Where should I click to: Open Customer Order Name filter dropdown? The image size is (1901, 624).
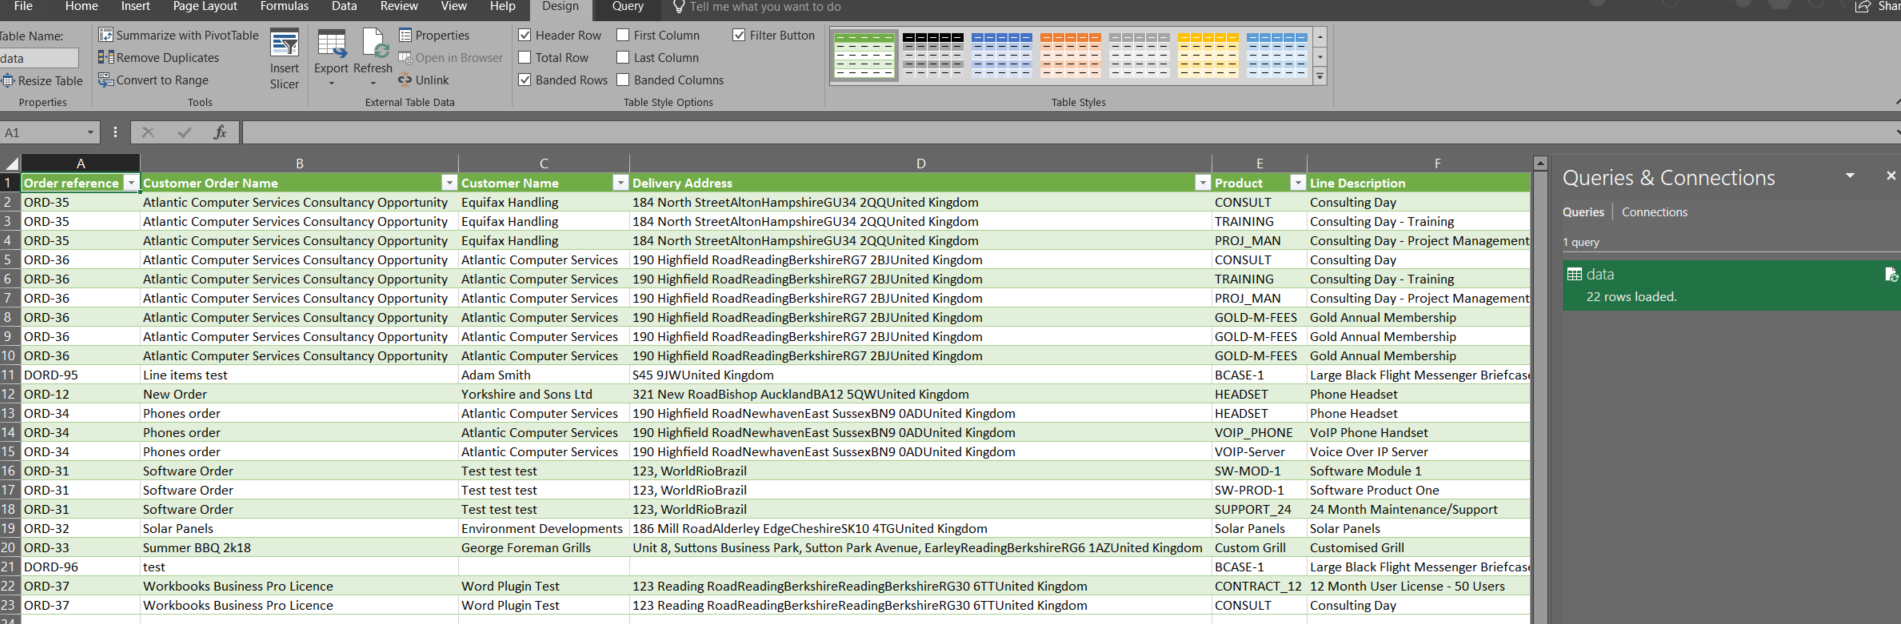click(449, 183)
